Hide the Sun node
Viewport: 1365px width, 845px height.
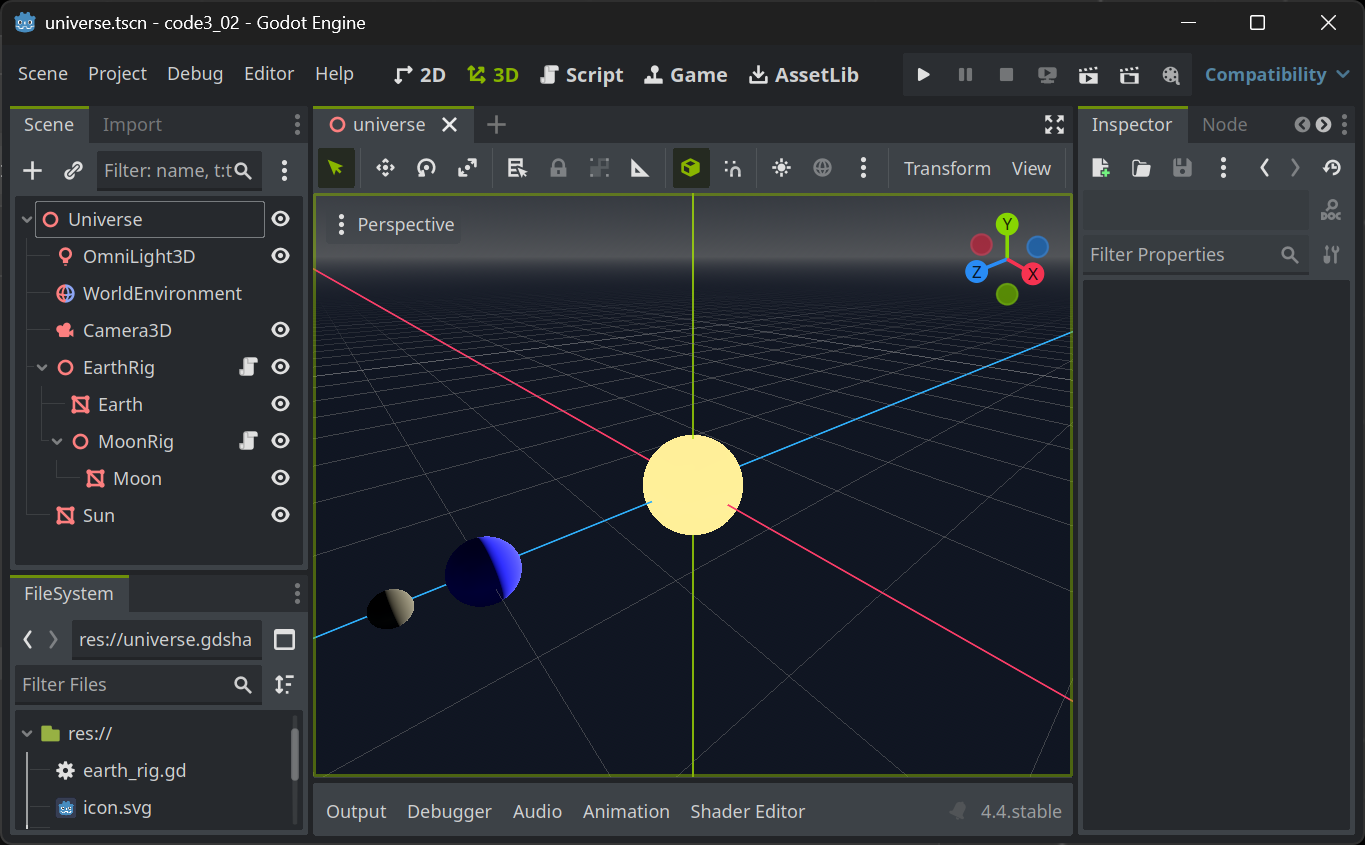[281, 515]
